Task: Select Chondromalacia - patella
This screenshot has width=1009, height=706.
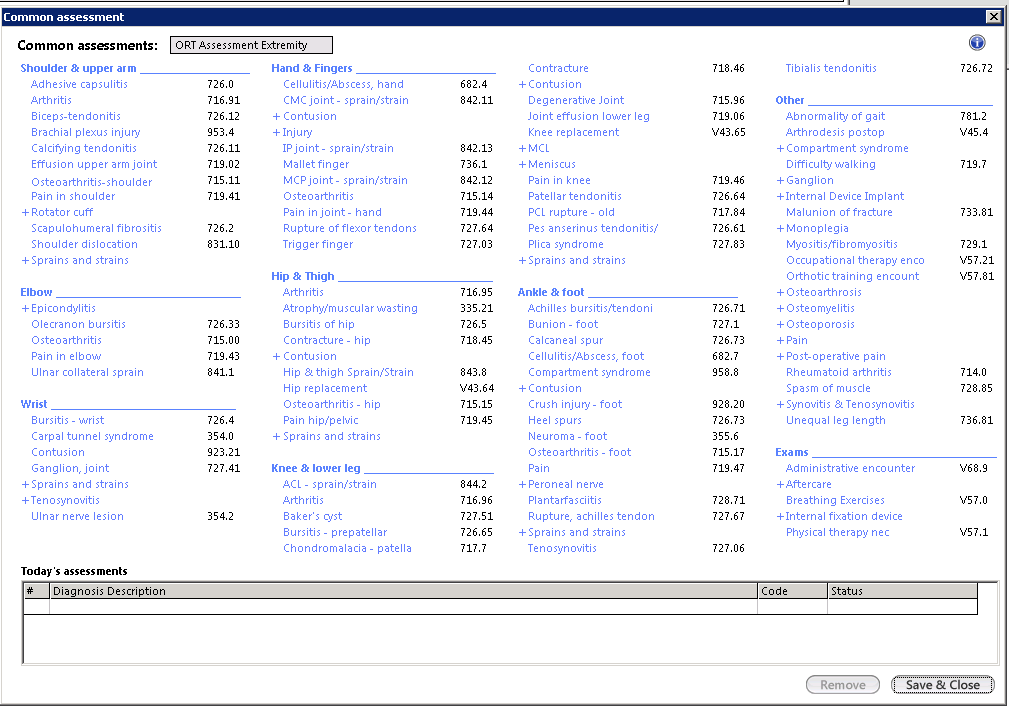Action: click(x=347, y=548)
